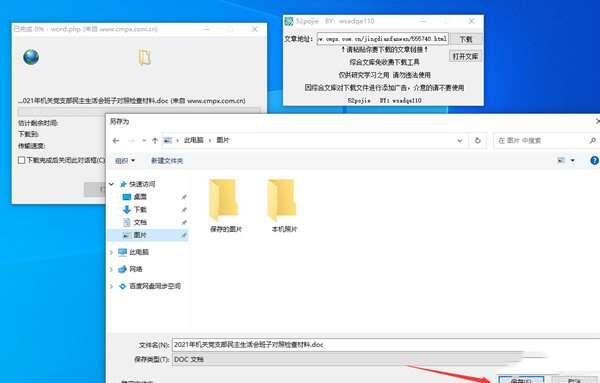Click the download progress bar
Viewport: 600px width, 383px height.
[139, 111]
